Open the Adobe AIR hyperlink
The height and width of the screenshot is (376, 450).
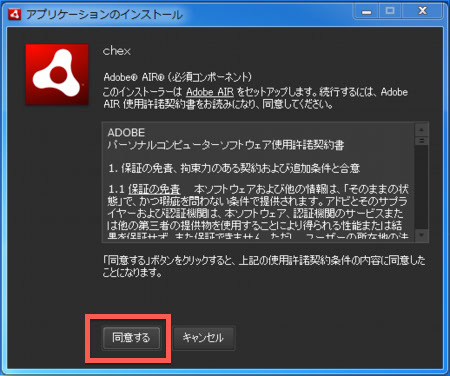click(210, 92)
